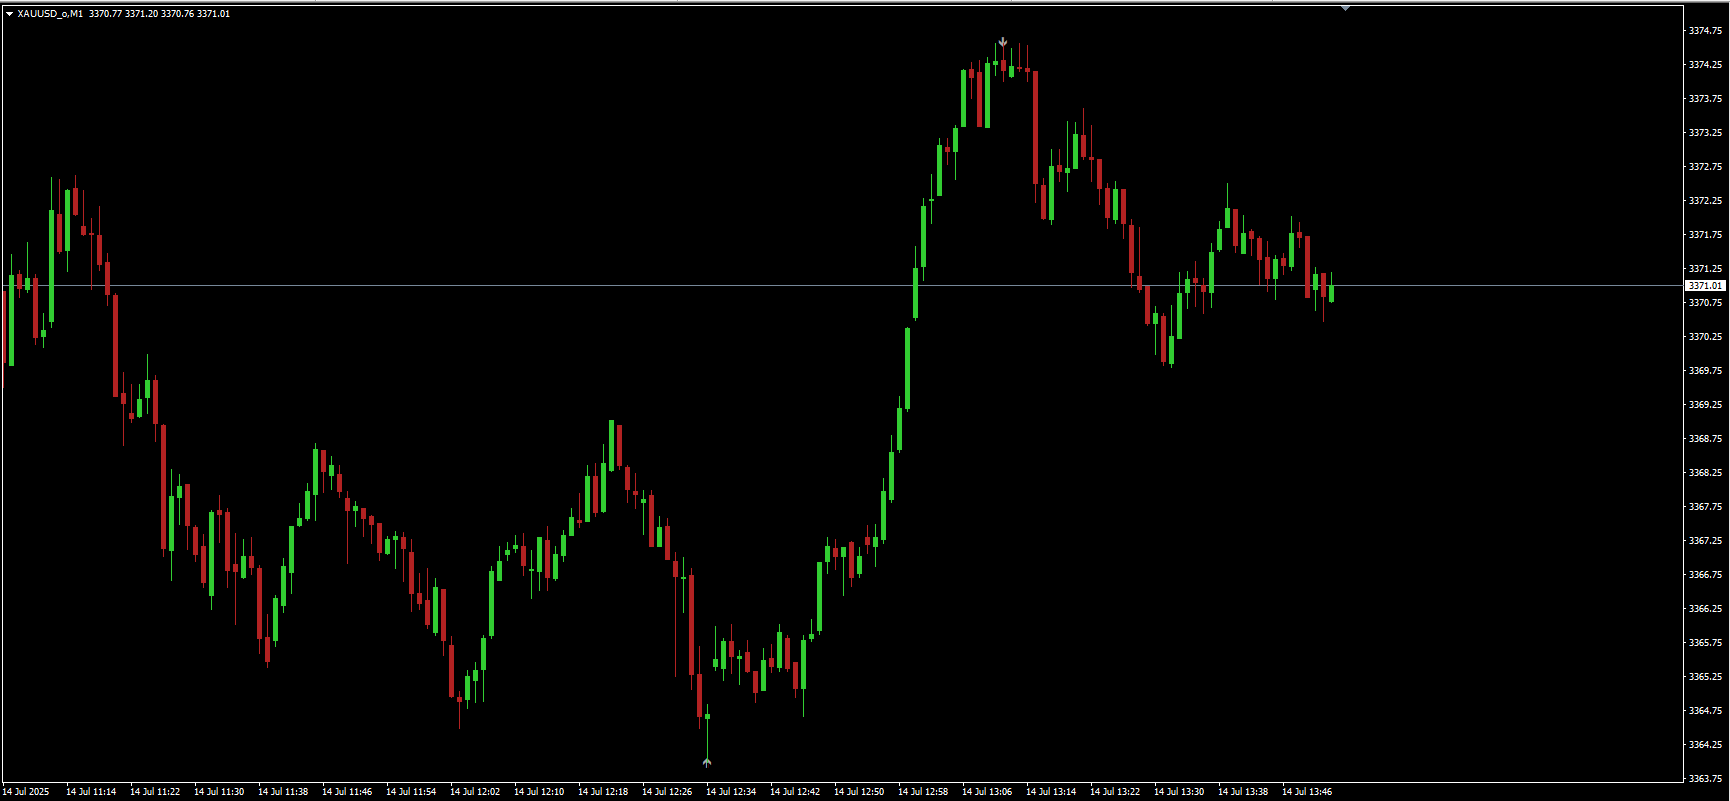
Task: Click the 14 Jul 11:38 time label
Action: (x=283, y=792)
